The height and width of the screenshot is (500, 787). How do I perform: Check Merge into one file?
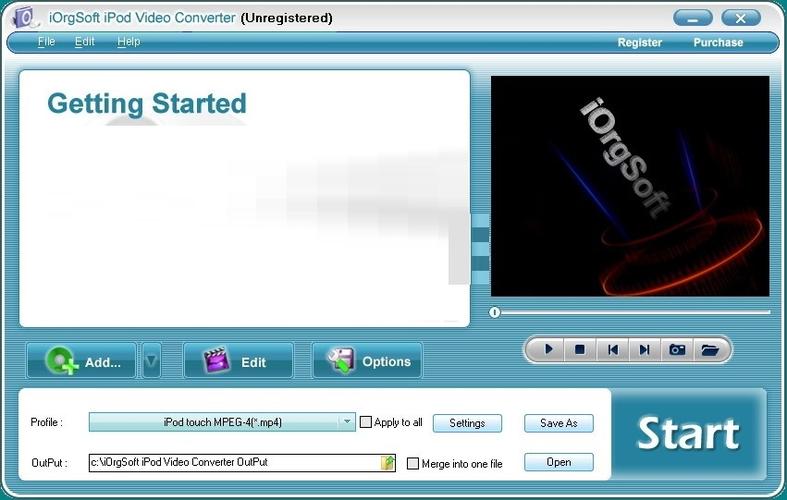(x=413, y=463)
